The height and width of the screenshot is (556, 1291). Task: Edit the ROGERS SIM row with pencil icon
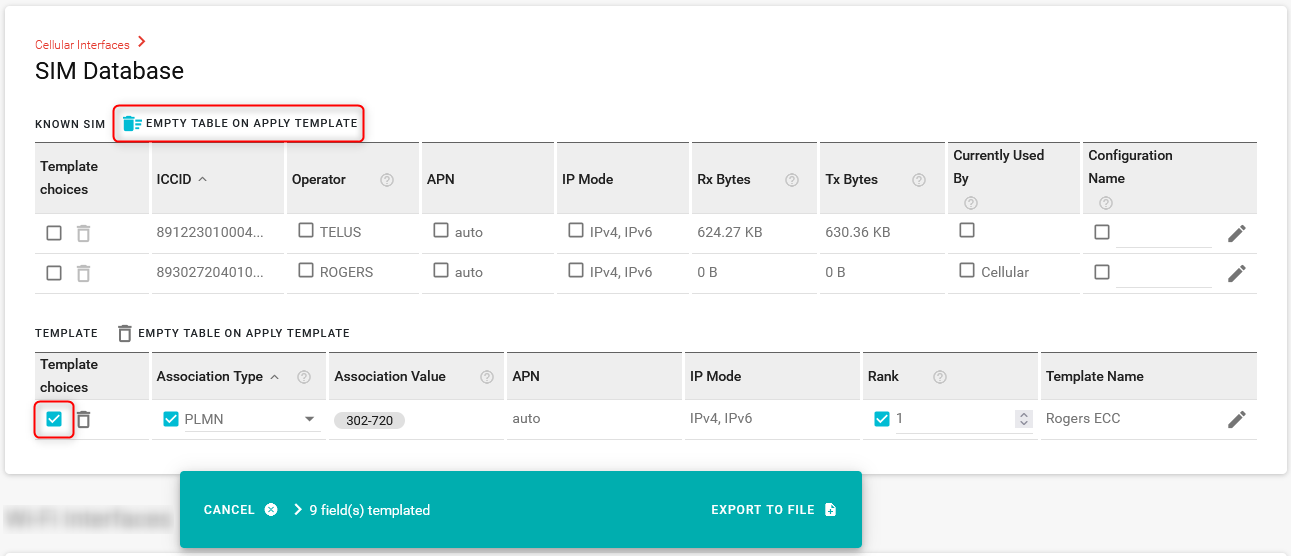pyautogui.click(x=1237, y=273)
